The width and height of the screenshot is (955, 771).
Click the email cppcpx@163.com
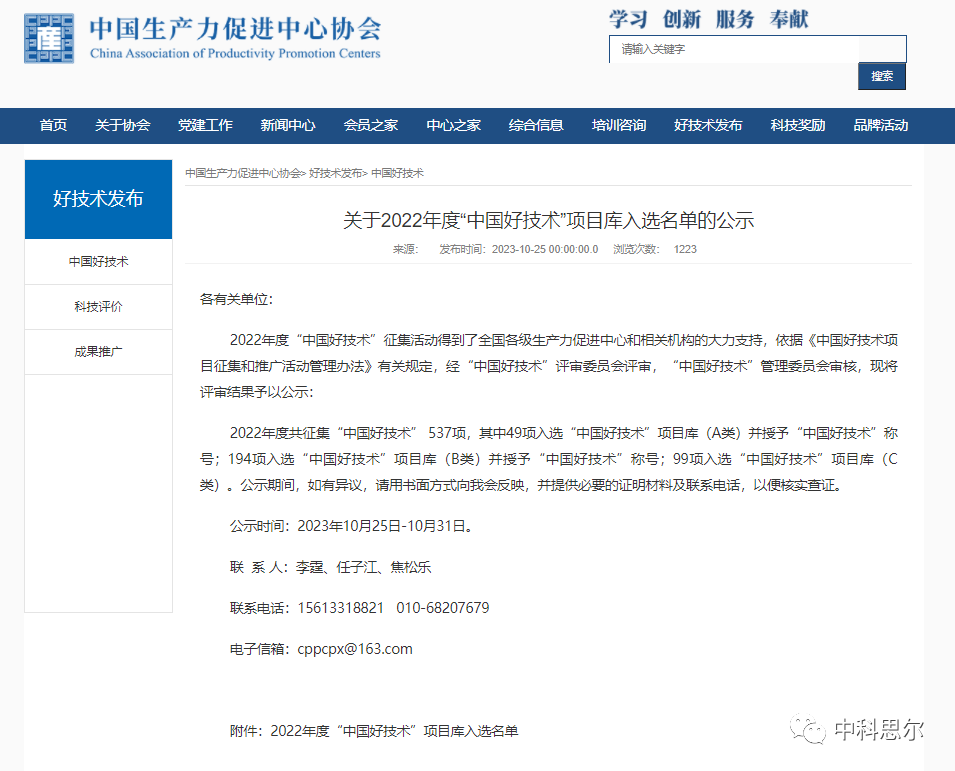(355, 649)
